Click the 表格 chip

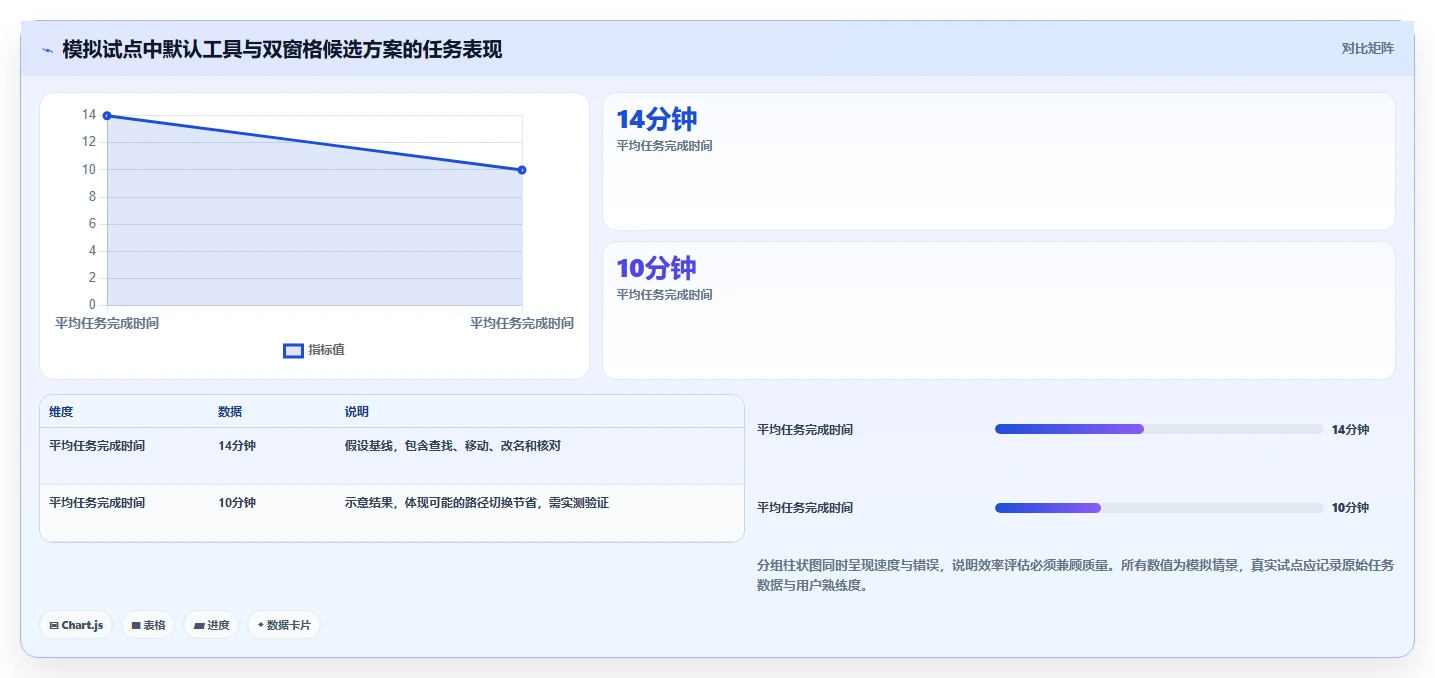tap(148, 625)
